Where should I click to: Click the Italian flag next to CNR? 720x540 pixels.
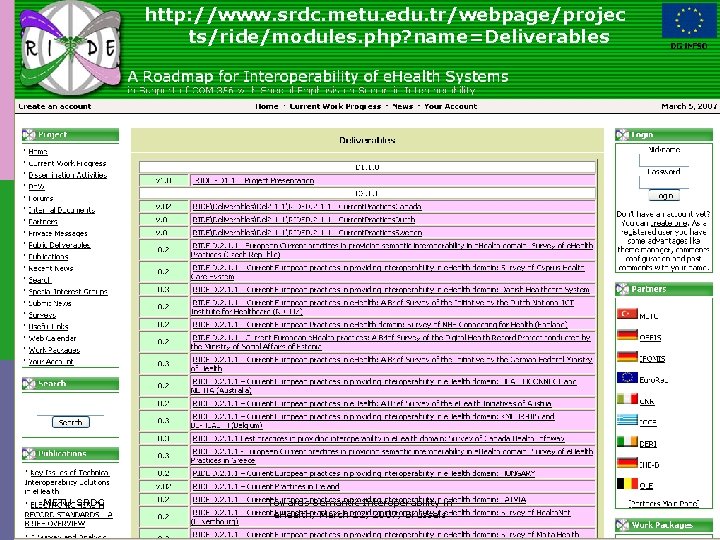627,399
